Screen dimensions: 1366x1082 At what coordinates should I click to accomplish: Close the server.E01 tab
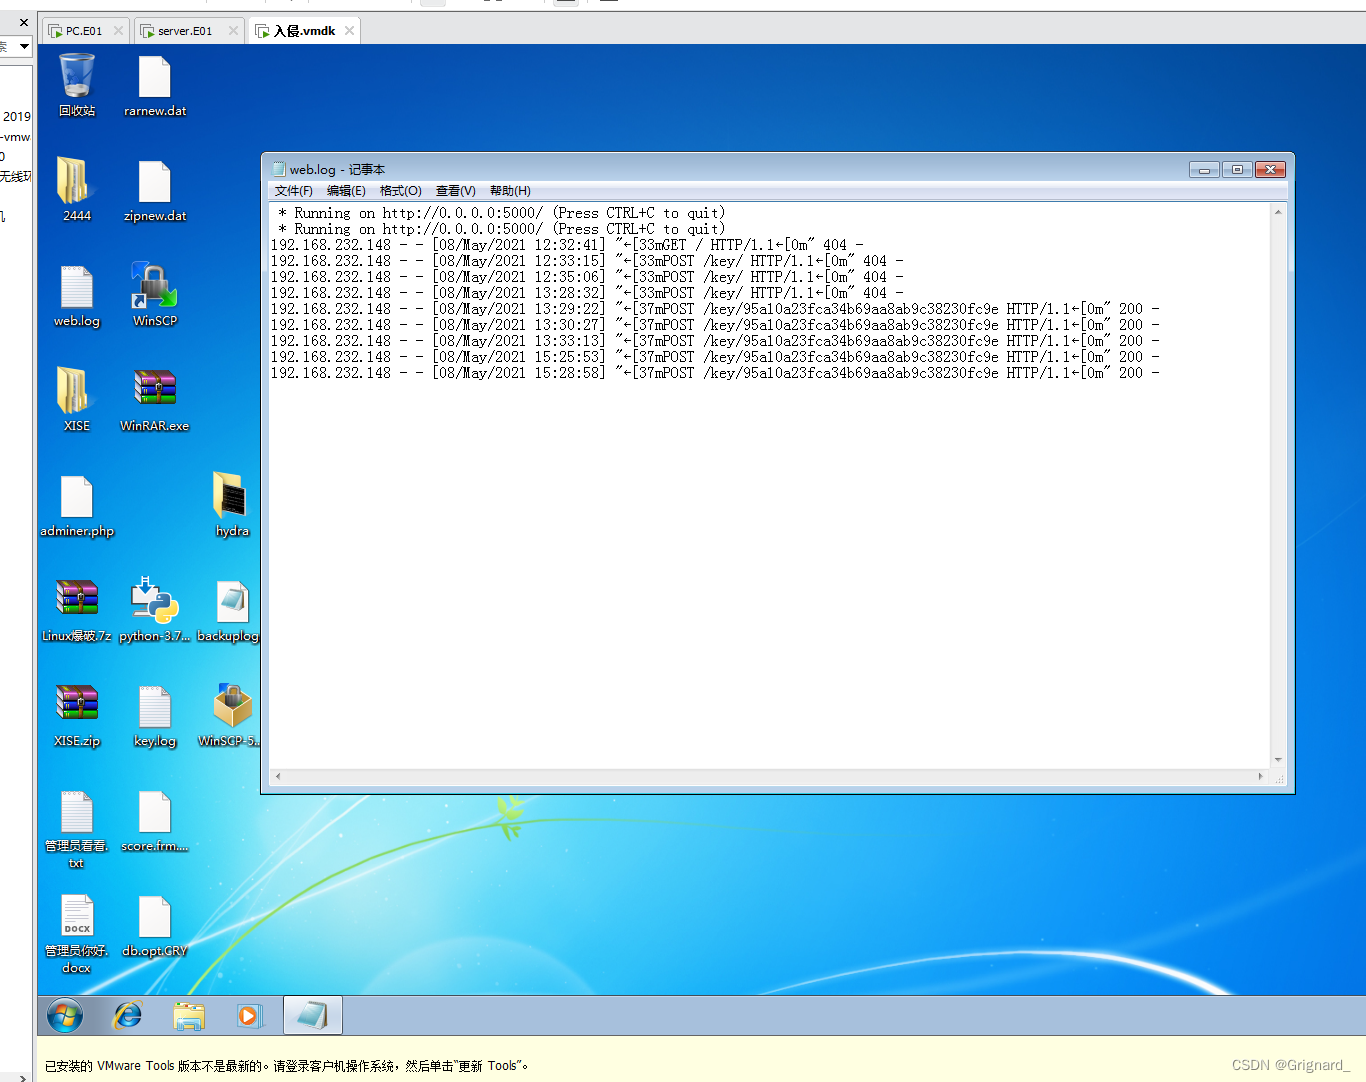(x=233, y=31)
